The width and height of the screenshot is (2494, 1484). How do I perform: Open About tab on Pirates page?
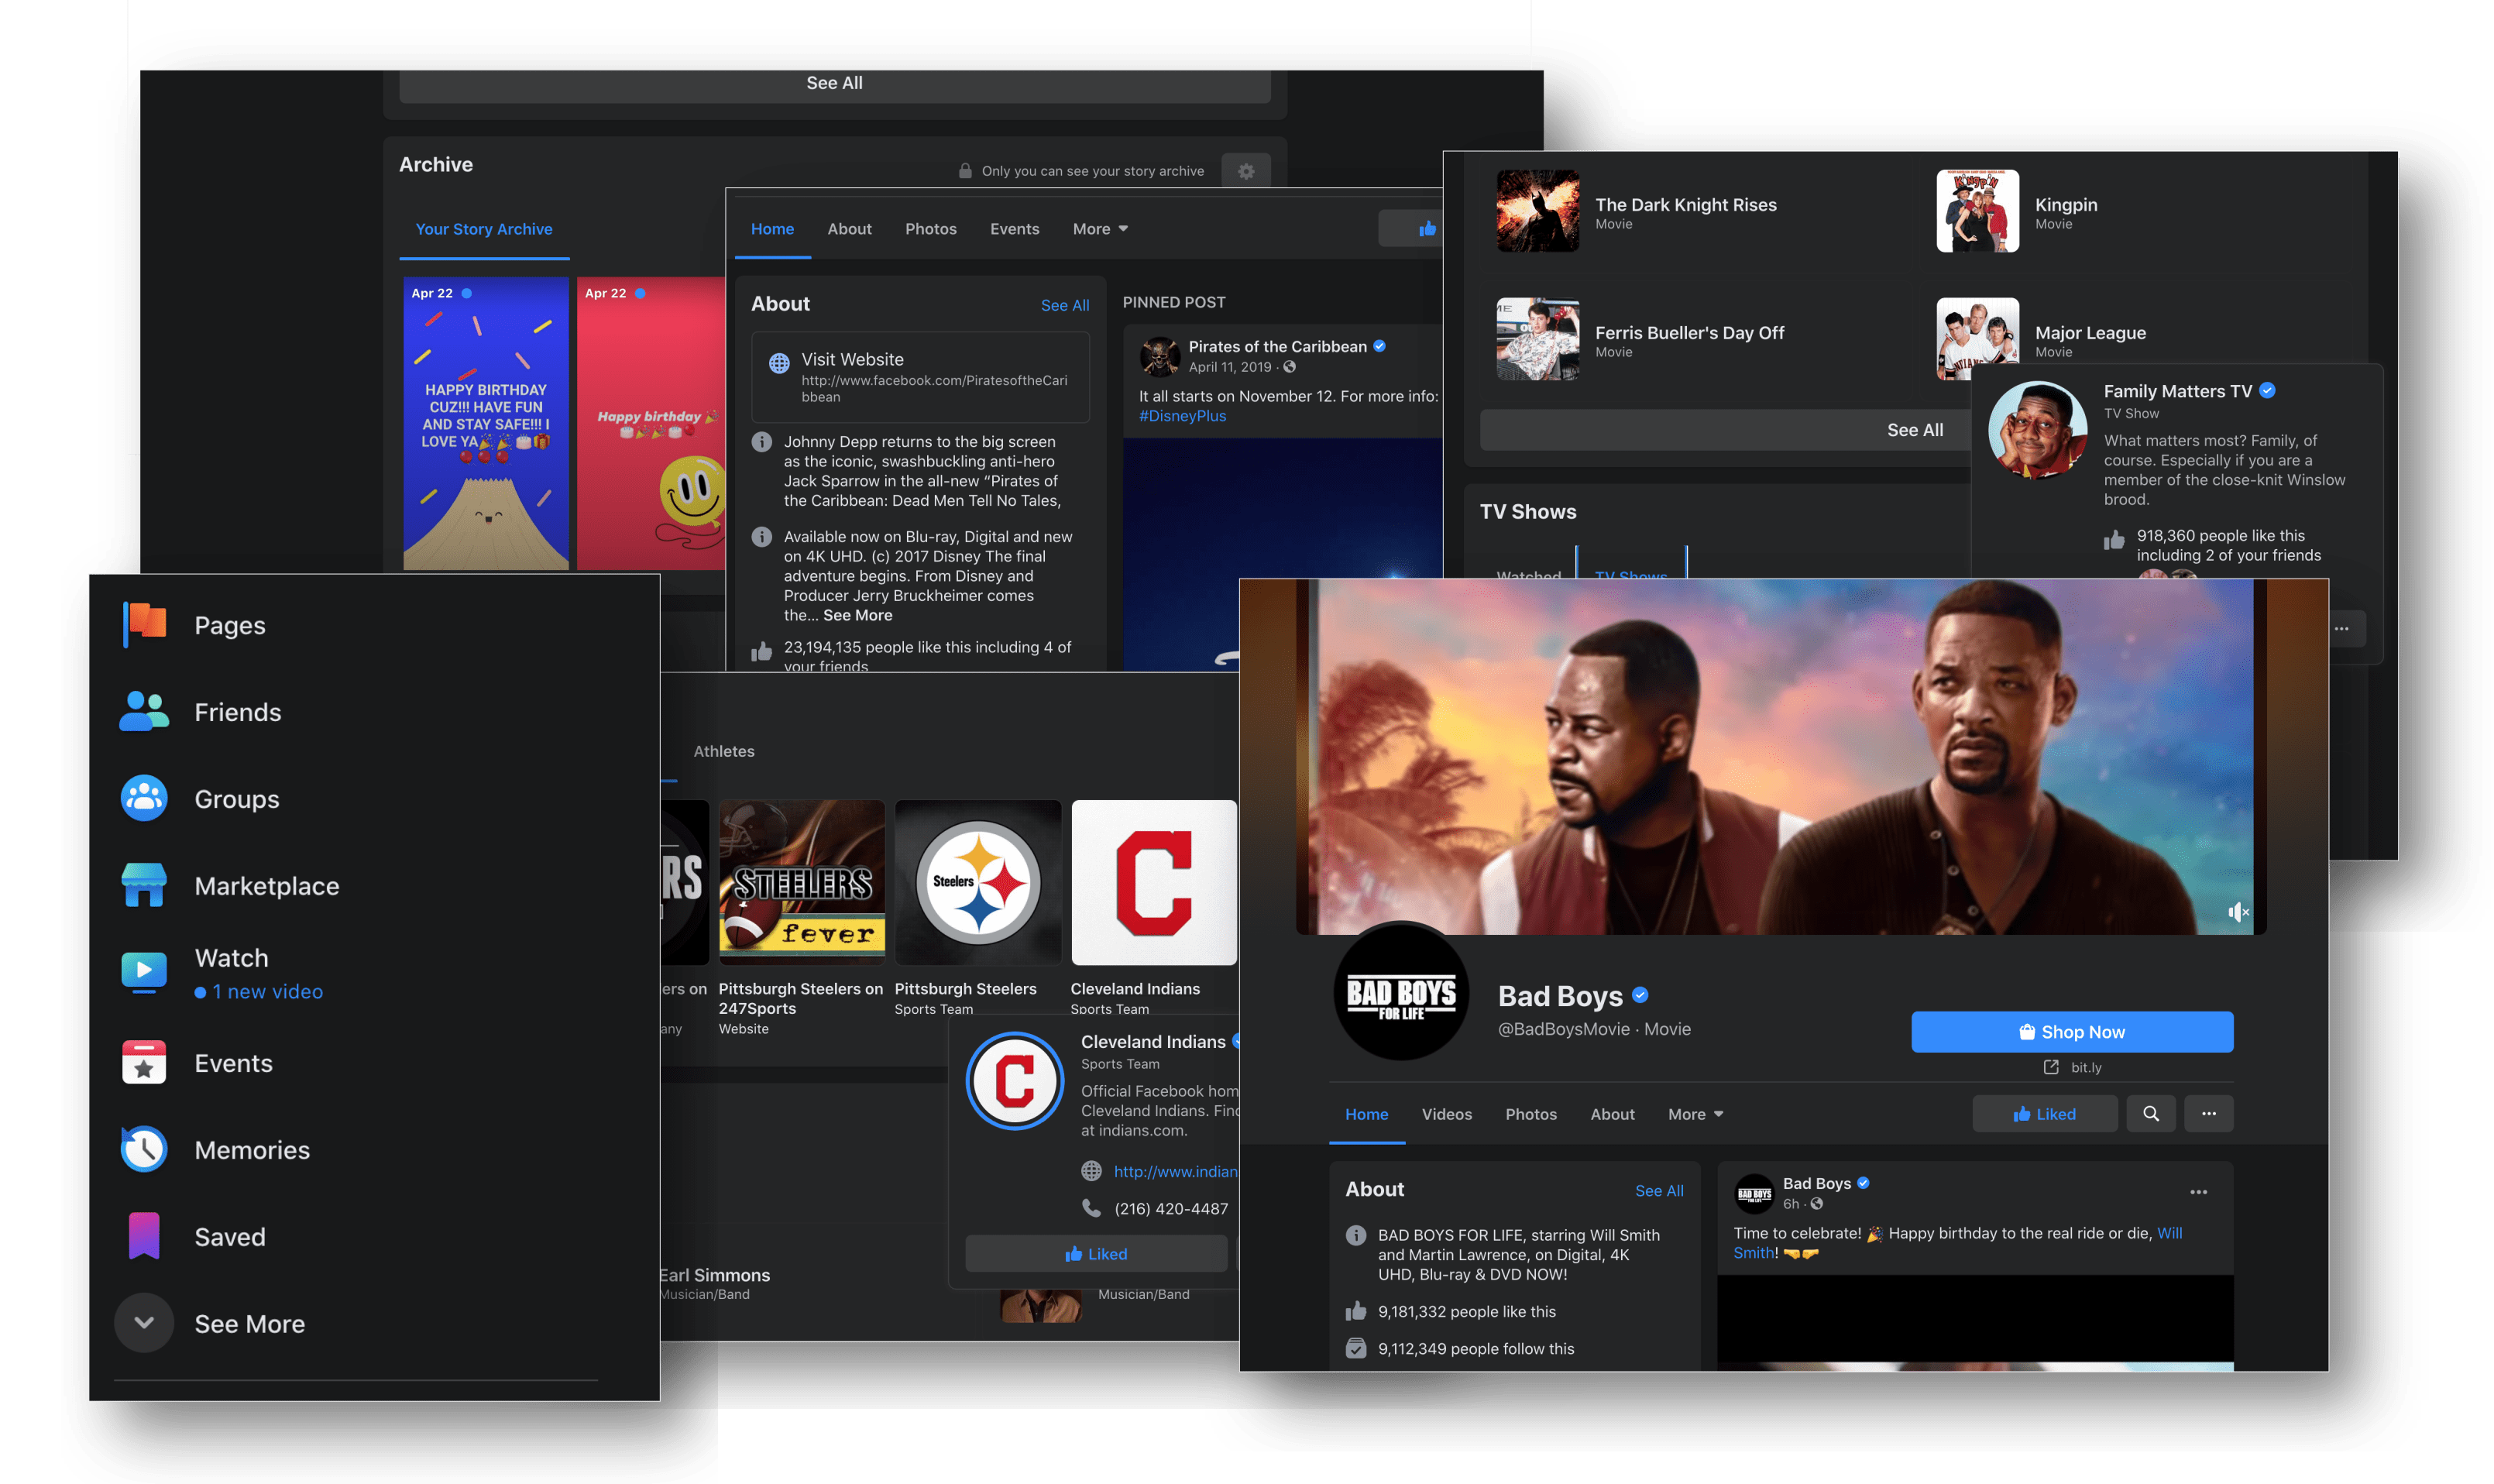coord(849,229)
